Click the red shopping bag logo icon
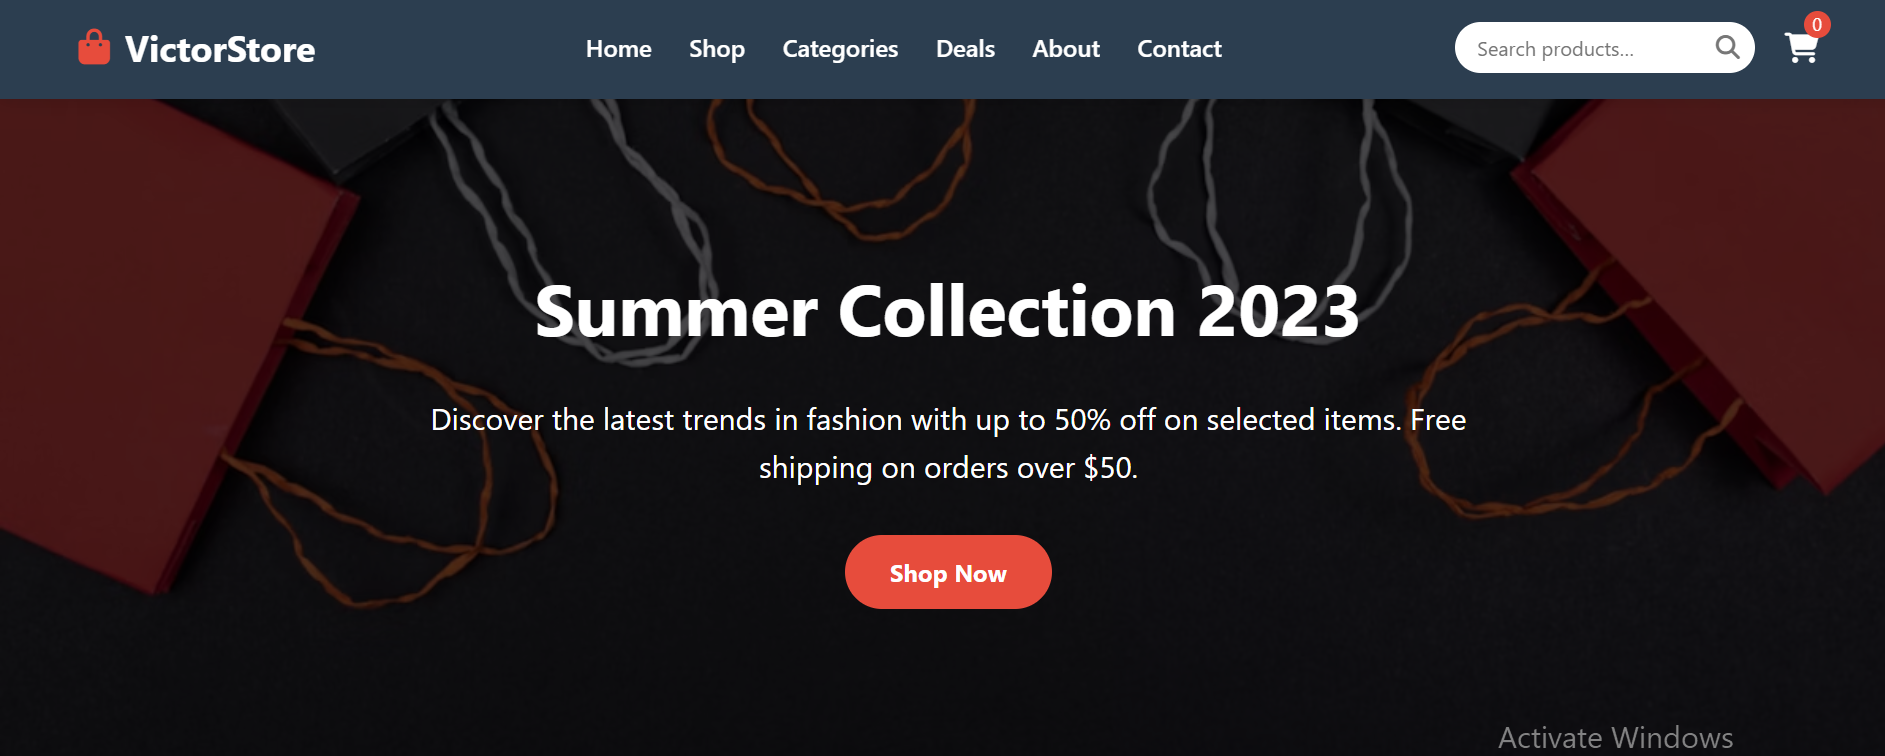 click(x=94, y=48)
